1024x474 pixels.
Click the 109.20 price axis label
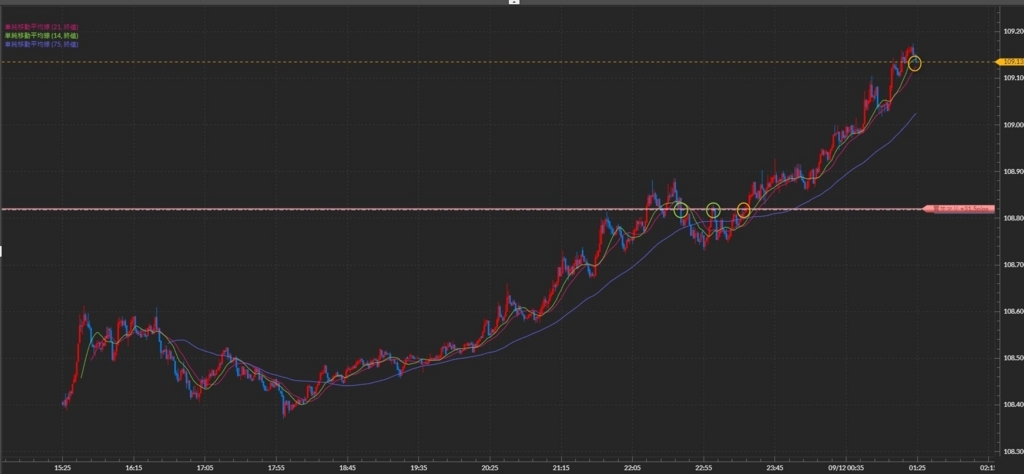coord(1013,31)
